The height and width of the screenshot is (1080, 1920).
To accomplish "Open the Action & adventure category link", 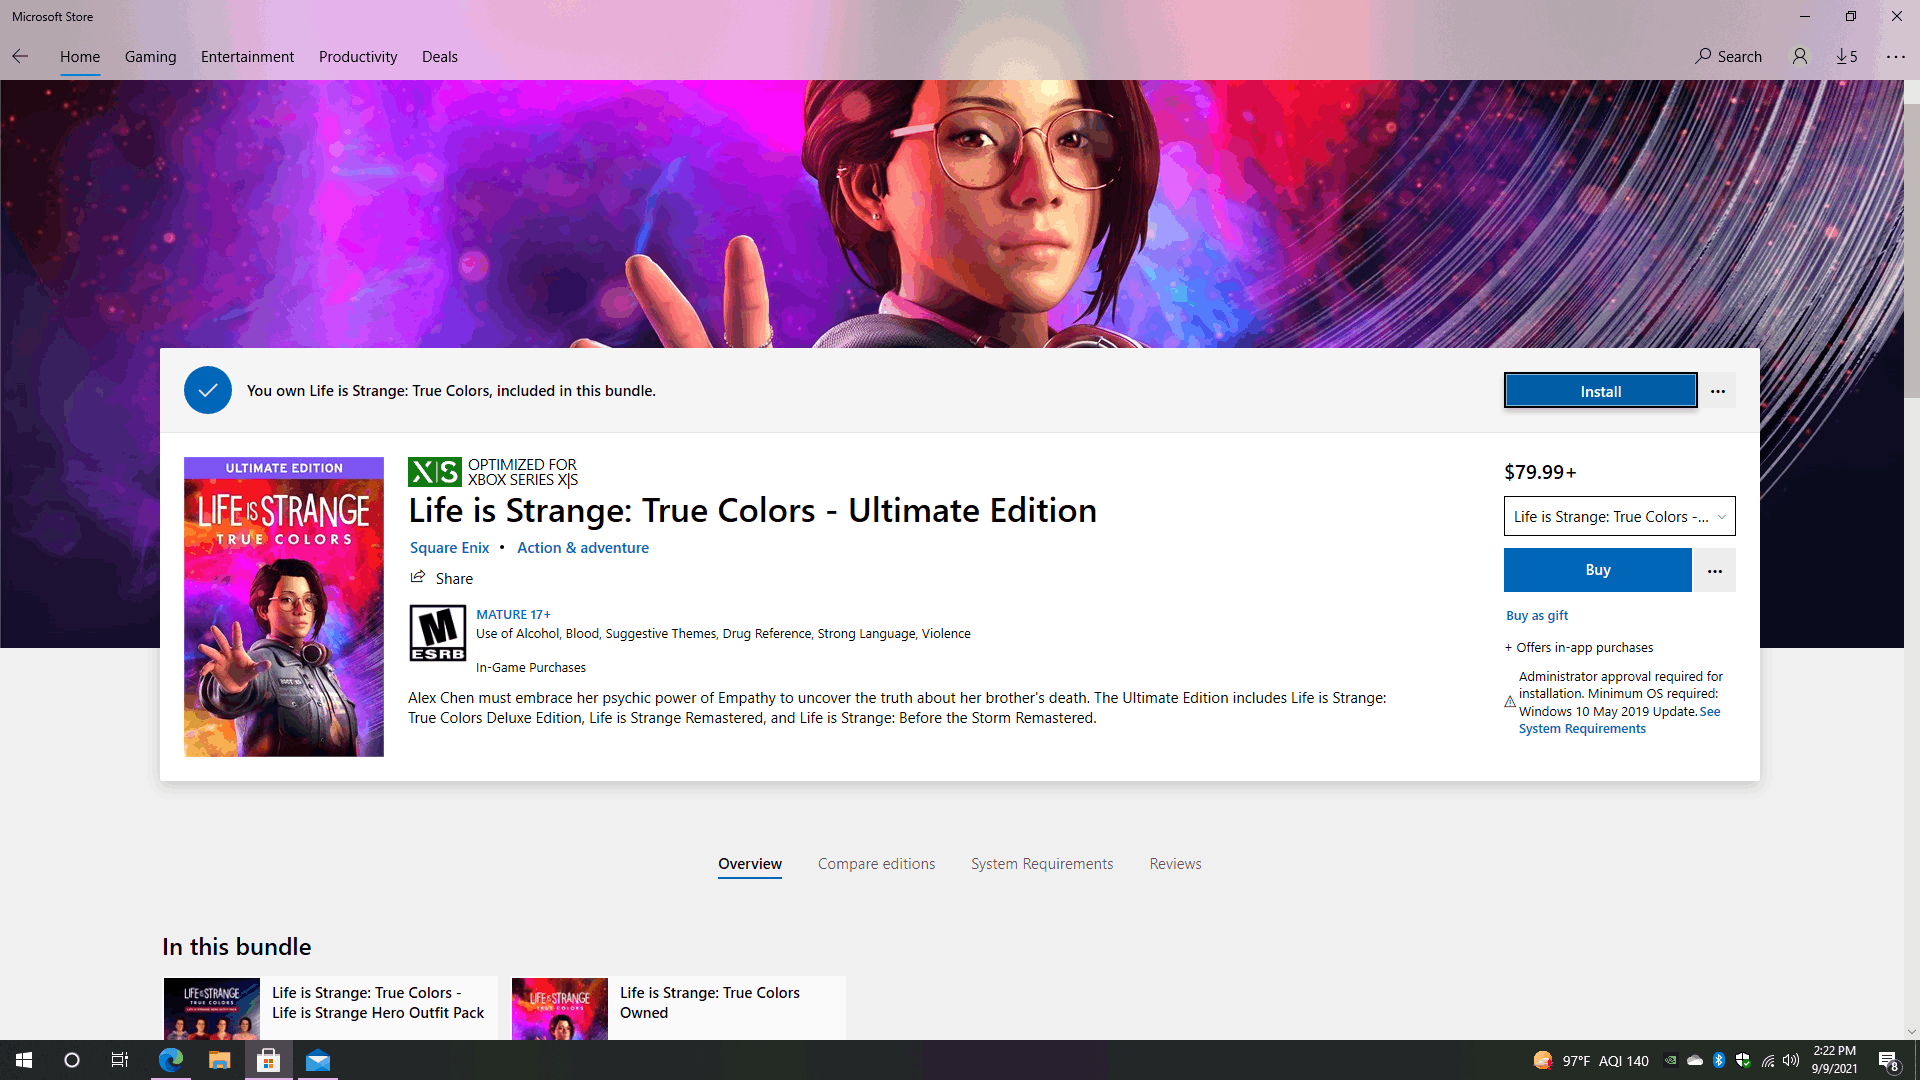I will (x=583, y=548).
